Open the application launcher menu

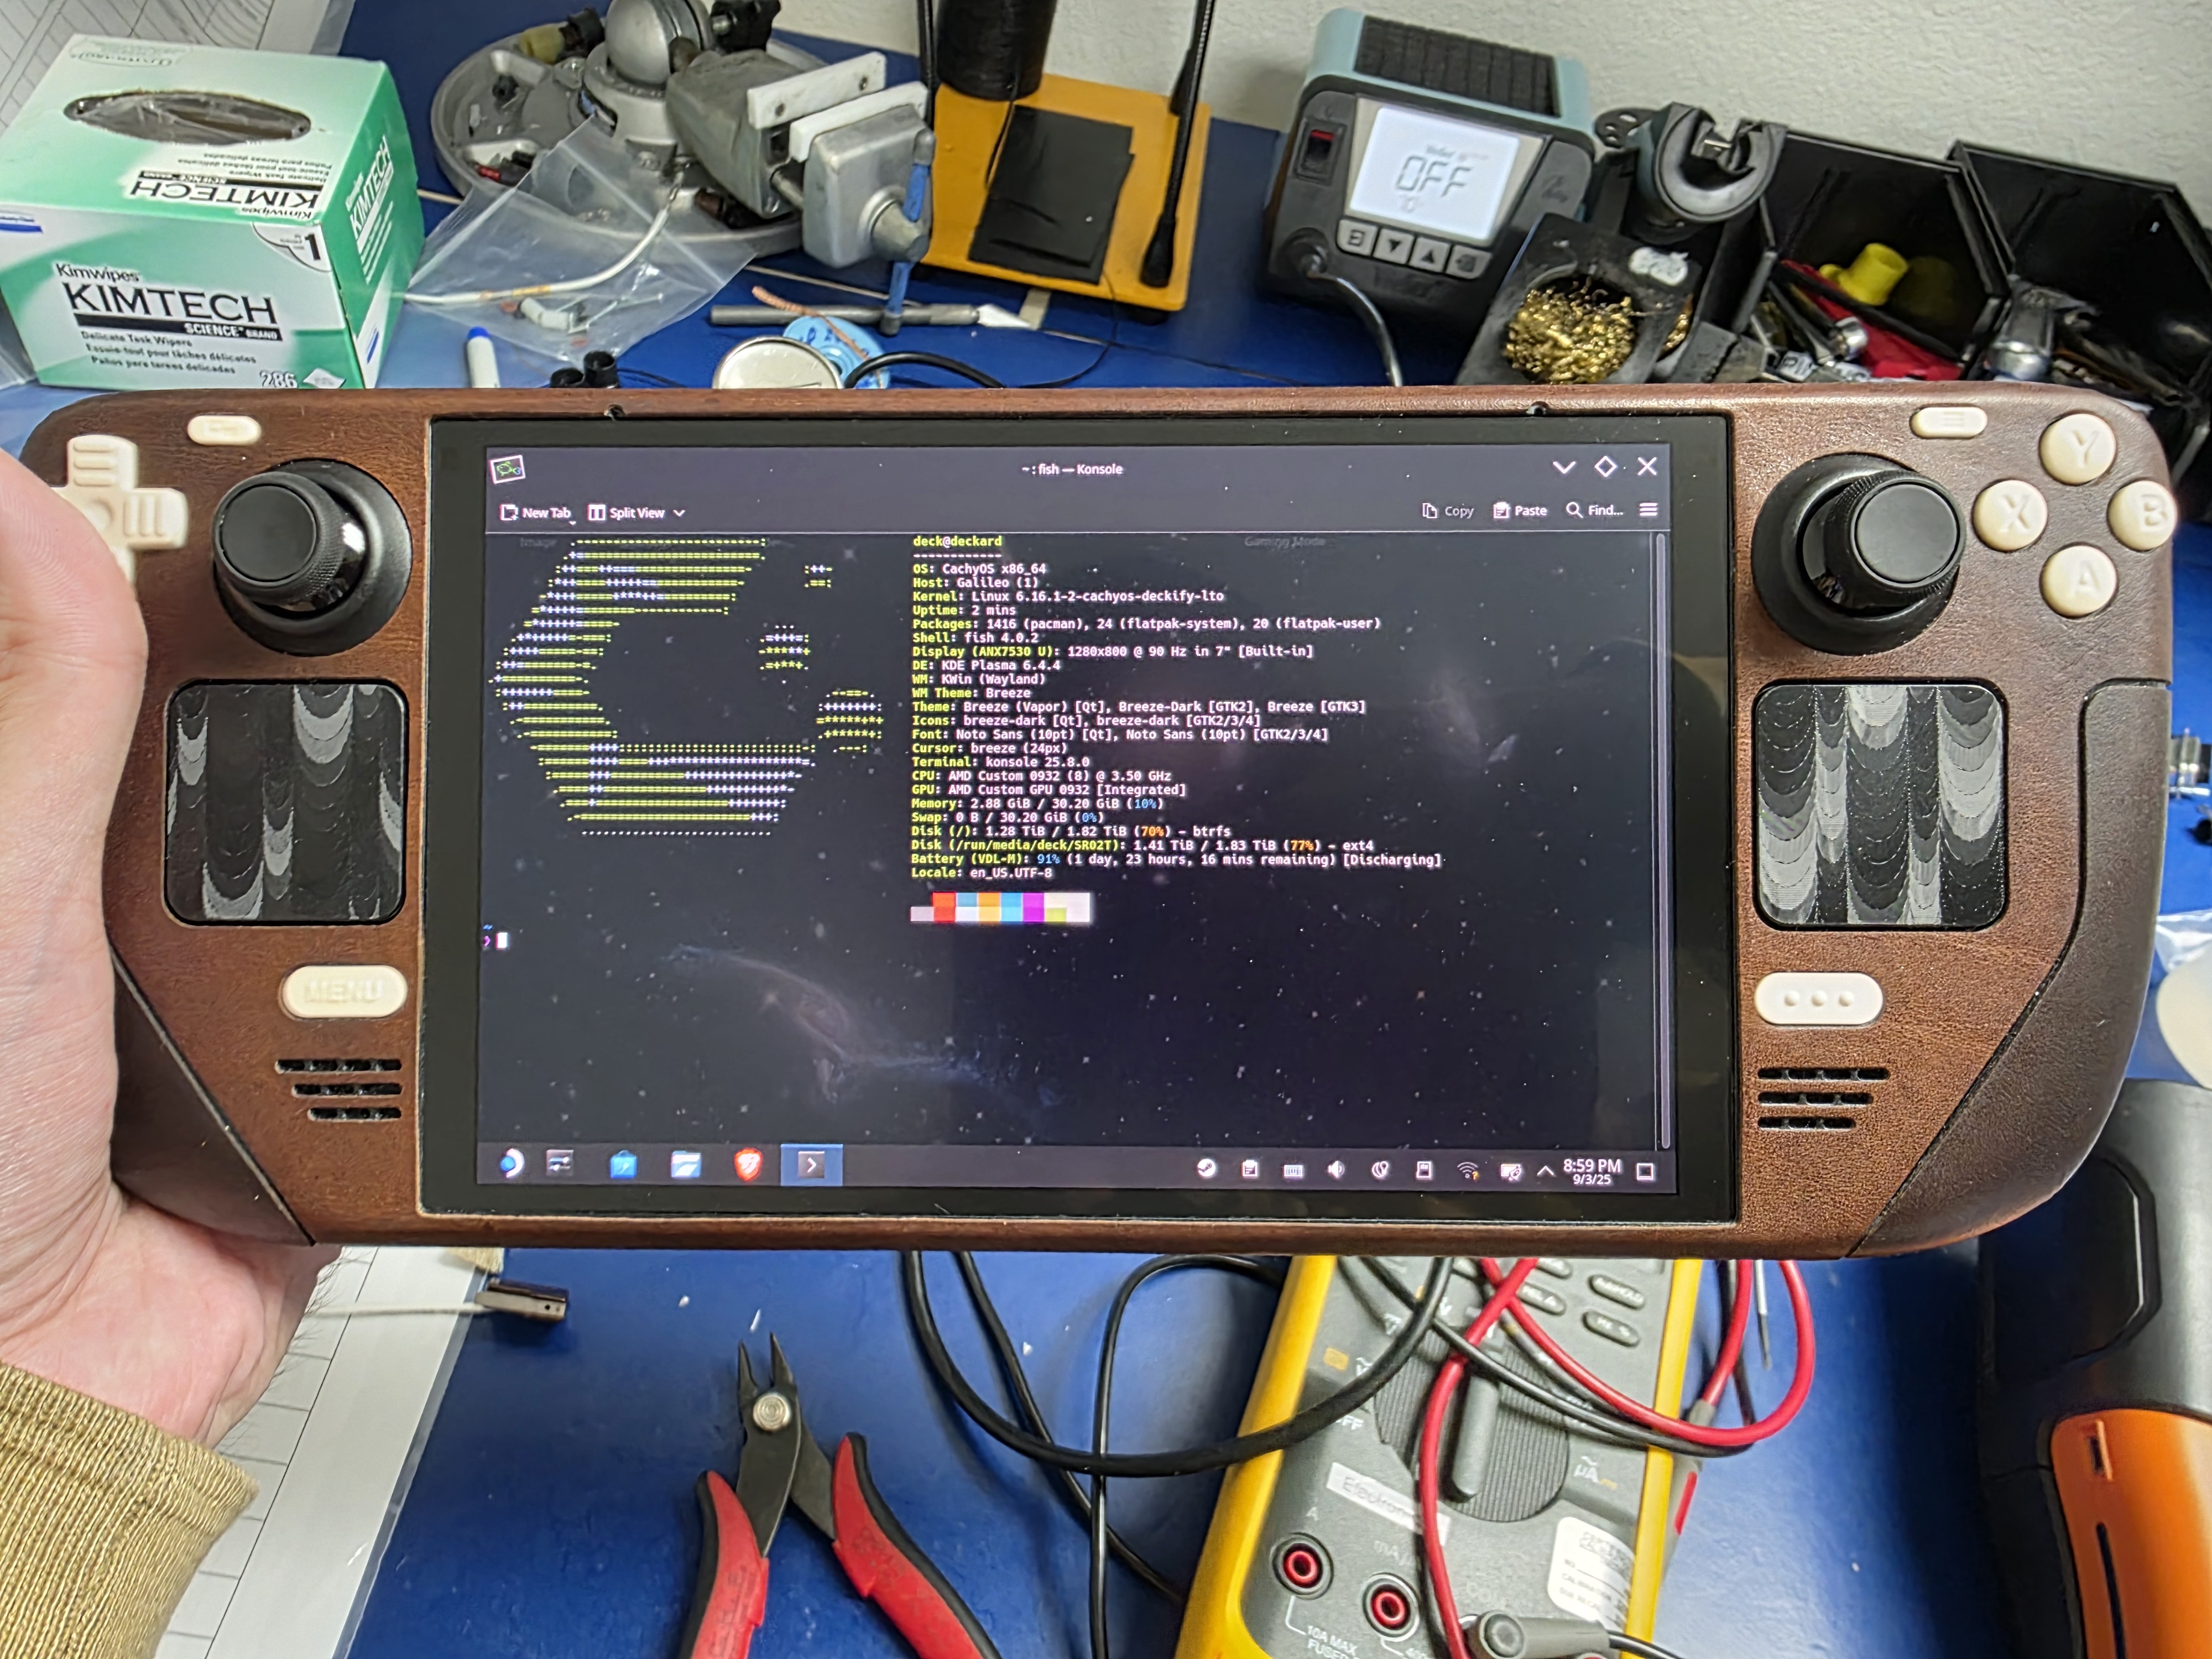[511, 1163]
